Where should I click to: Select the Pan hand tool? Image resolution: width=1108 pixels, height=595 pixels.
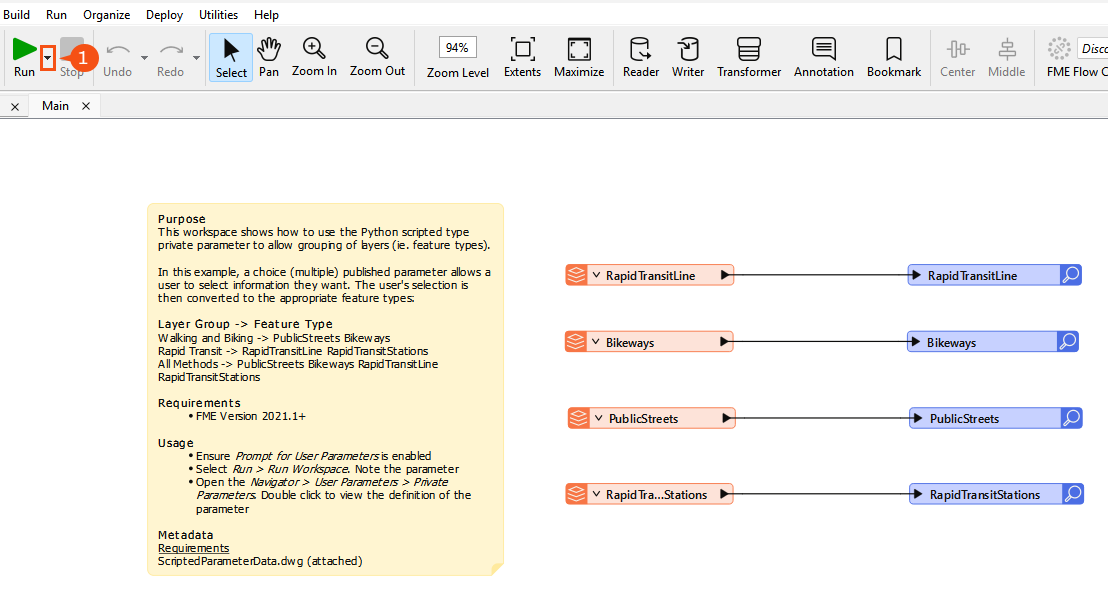tap(269, 56)
